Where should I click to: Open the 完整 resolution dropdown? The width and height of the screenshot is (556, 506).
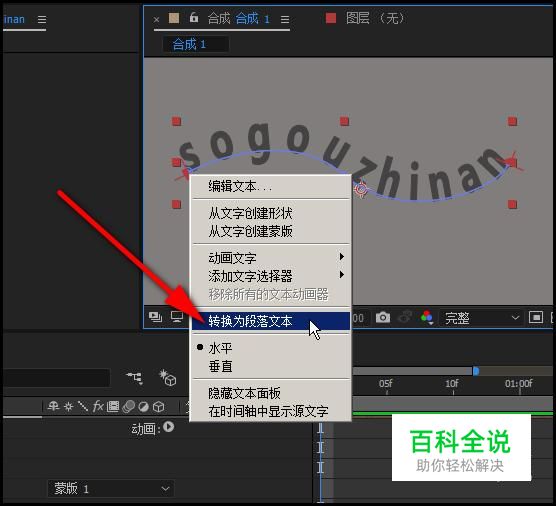pyautogui.click(x=482, y=318)
